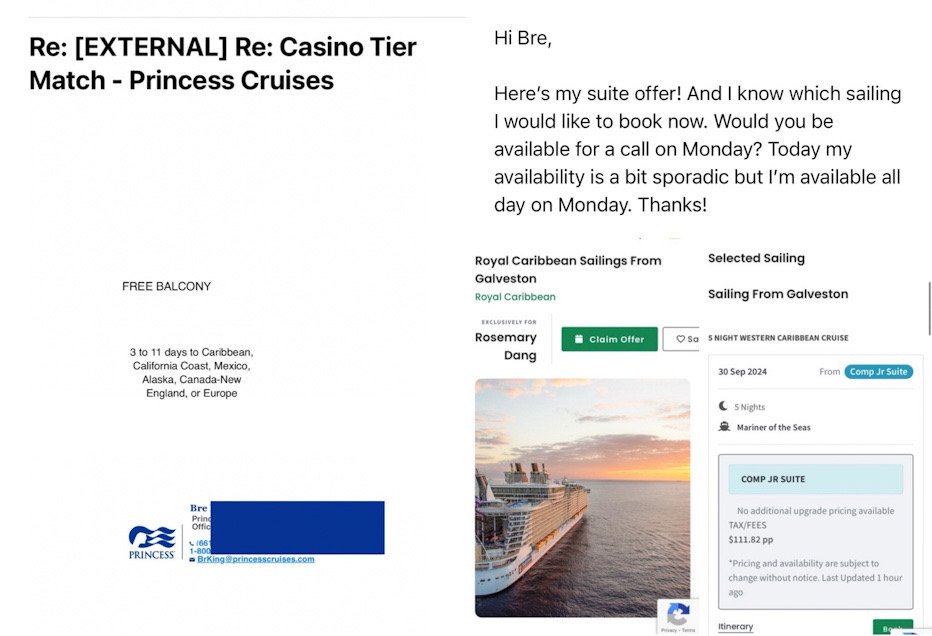Screen dimensions: 932x636
Task: Click the reCAPTCHA badge icon
Action: pyautogui.click(x=678, y=614)
